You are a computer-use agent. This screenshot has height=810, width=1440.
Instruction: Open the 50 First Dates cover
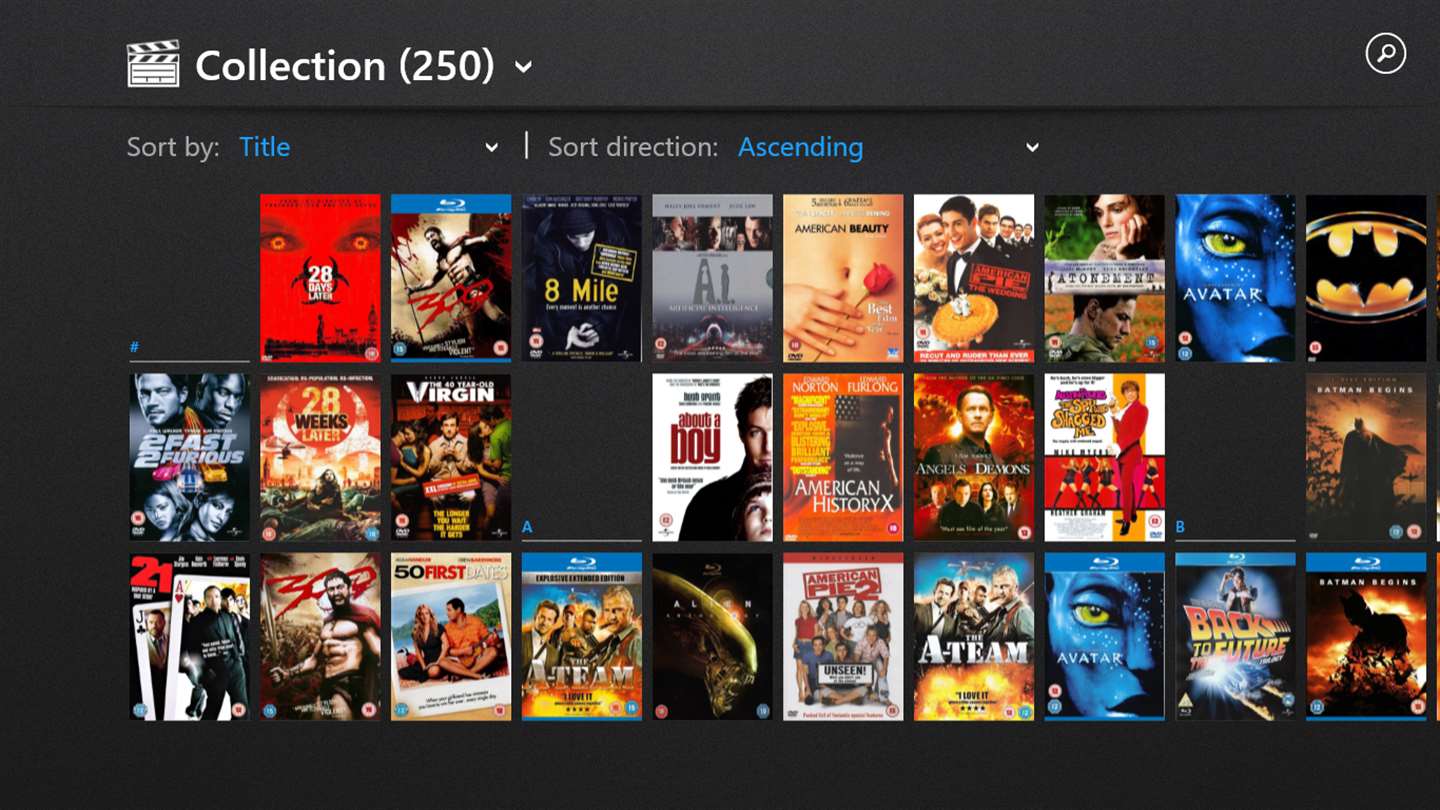[451, 636]
